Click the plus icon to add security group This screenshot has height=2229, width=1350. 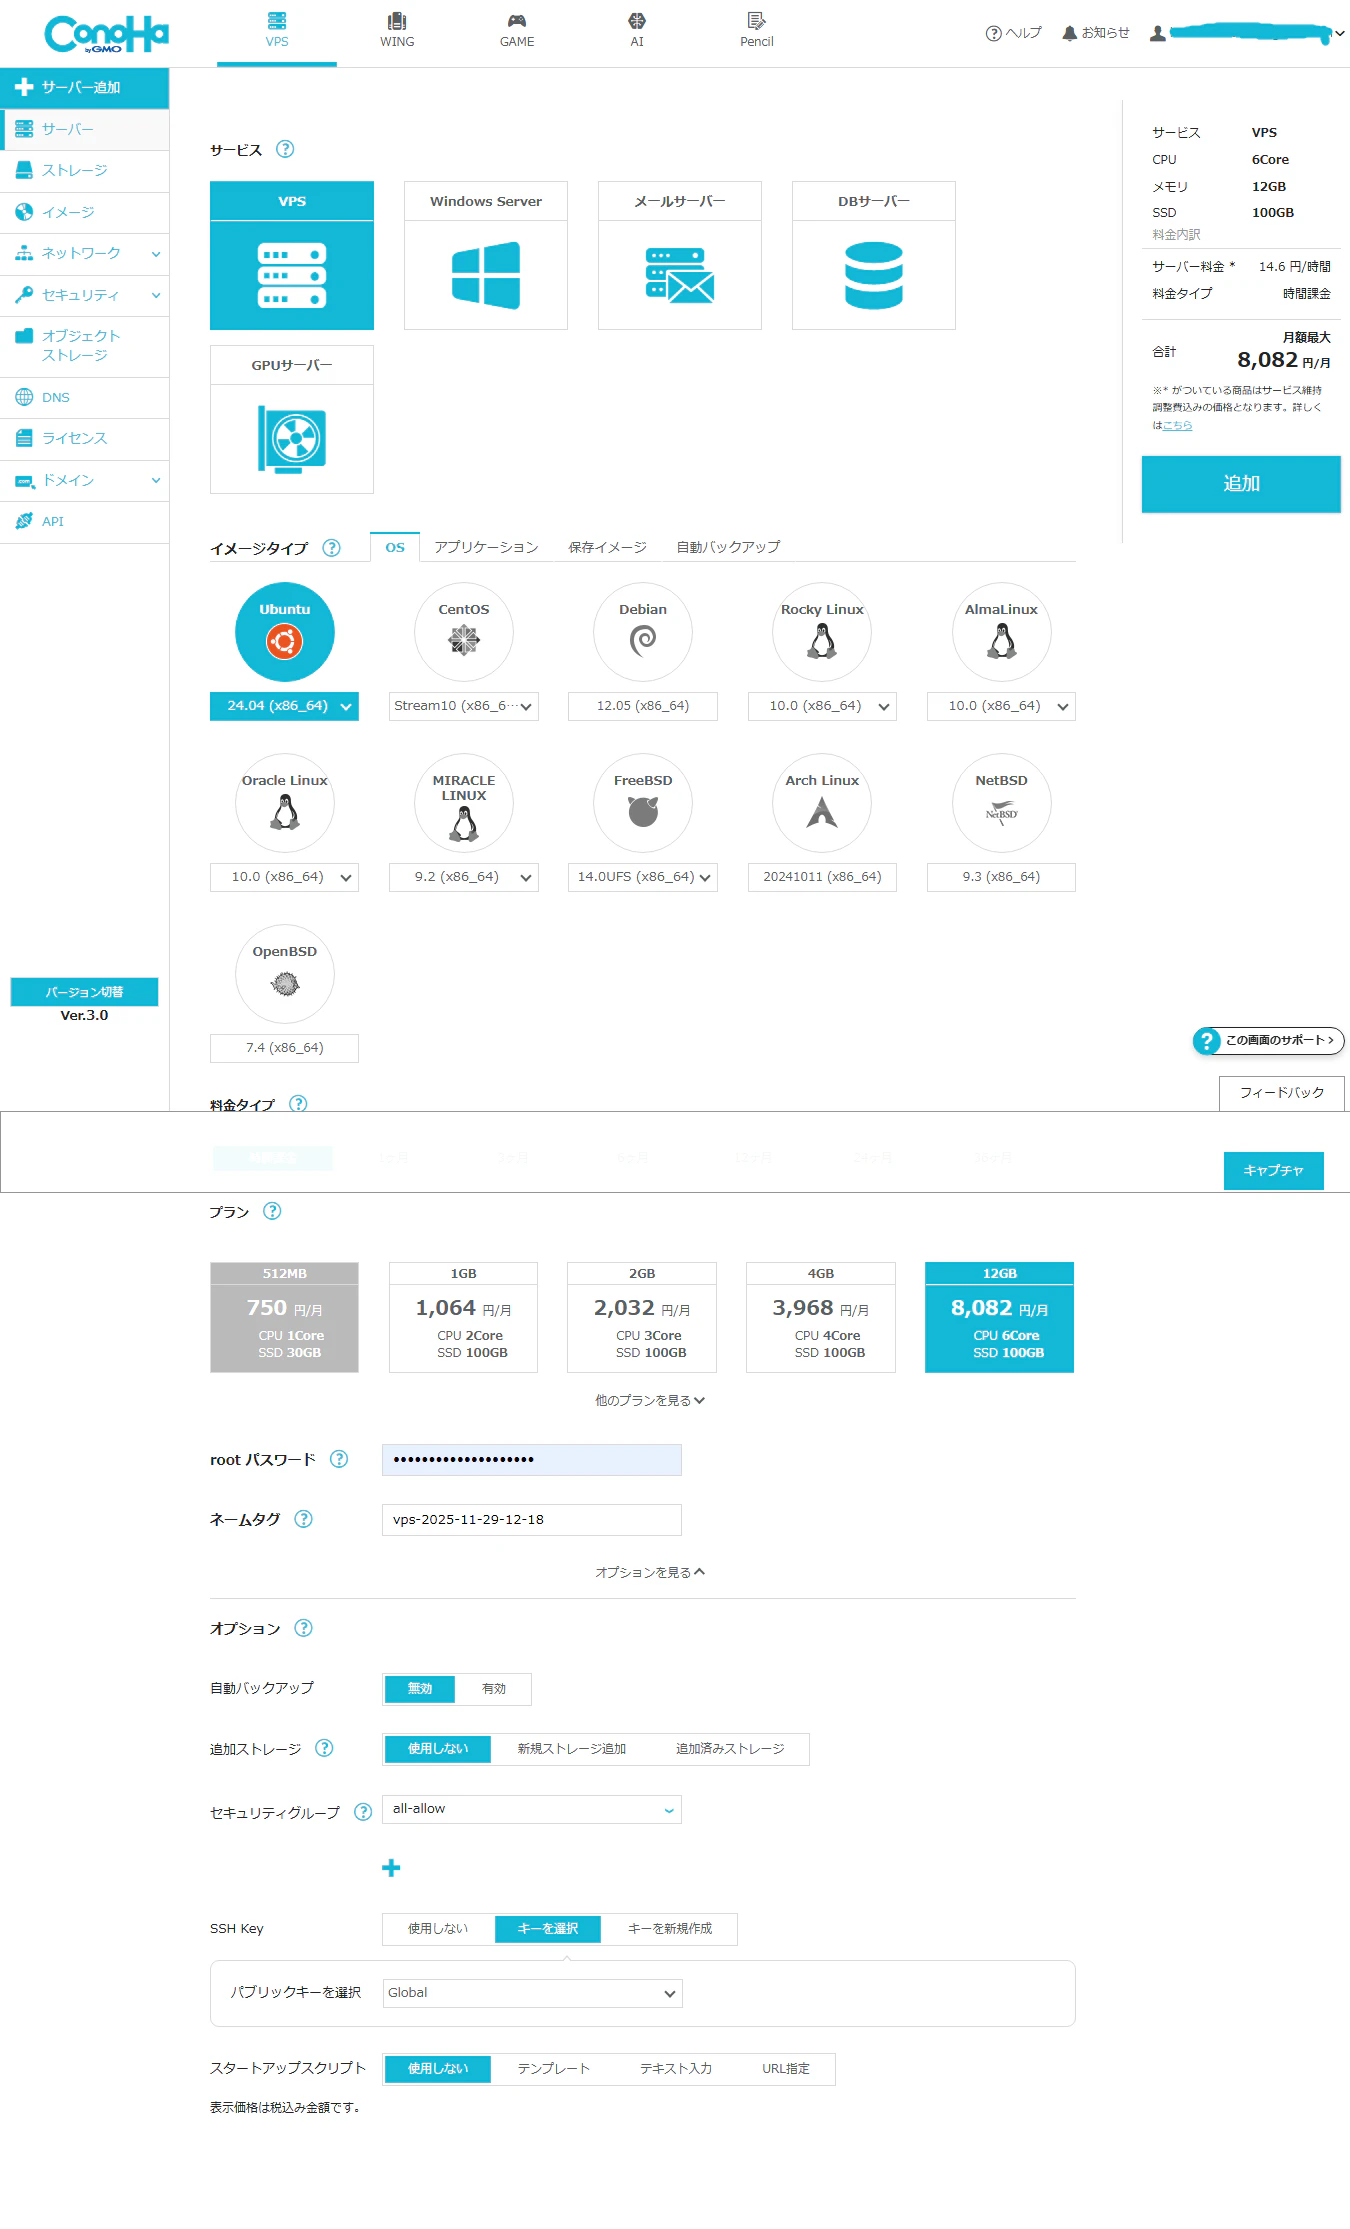click(x=391, y=1868)
